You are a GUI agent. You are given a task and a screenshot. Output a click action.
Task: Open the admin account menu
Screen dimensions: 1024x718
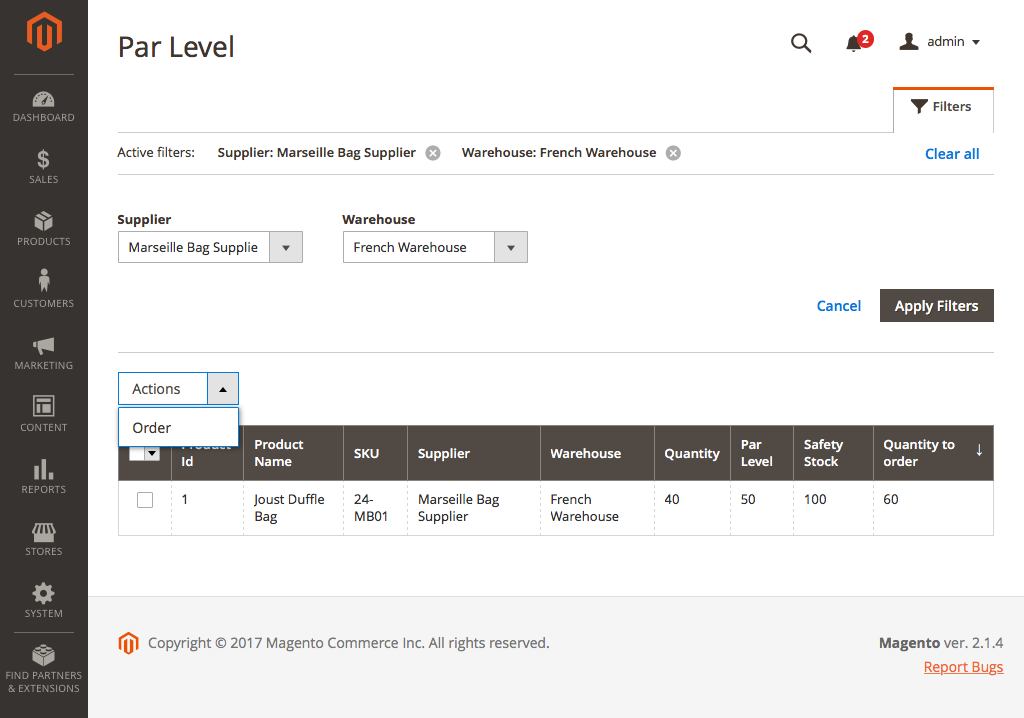tap(939, 42)
